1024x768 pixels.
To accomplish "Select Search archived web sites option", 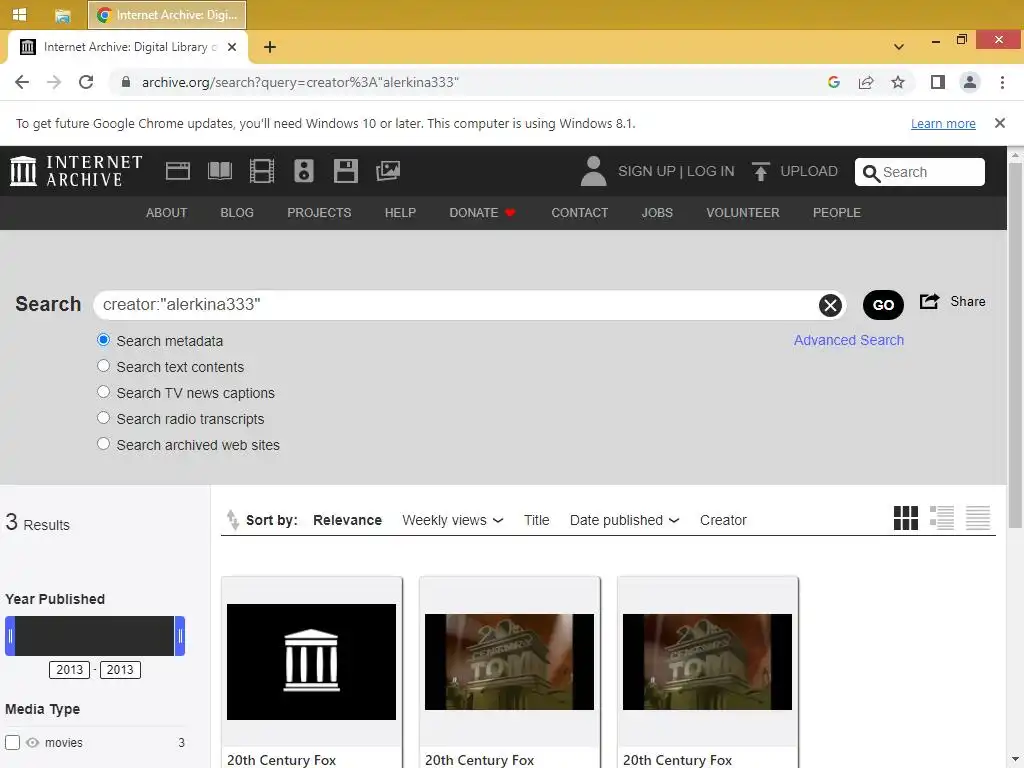I will click(x=103, y=443).
